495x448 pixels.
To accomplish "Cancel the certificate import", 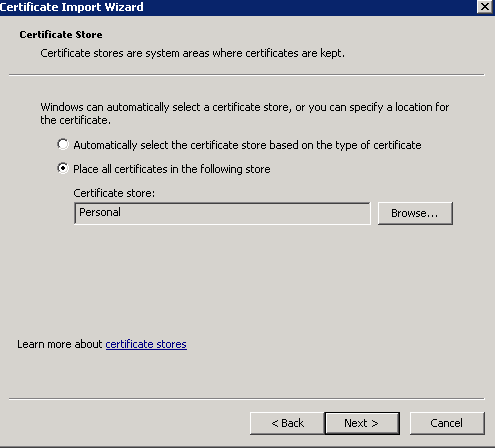I will 447,423.
